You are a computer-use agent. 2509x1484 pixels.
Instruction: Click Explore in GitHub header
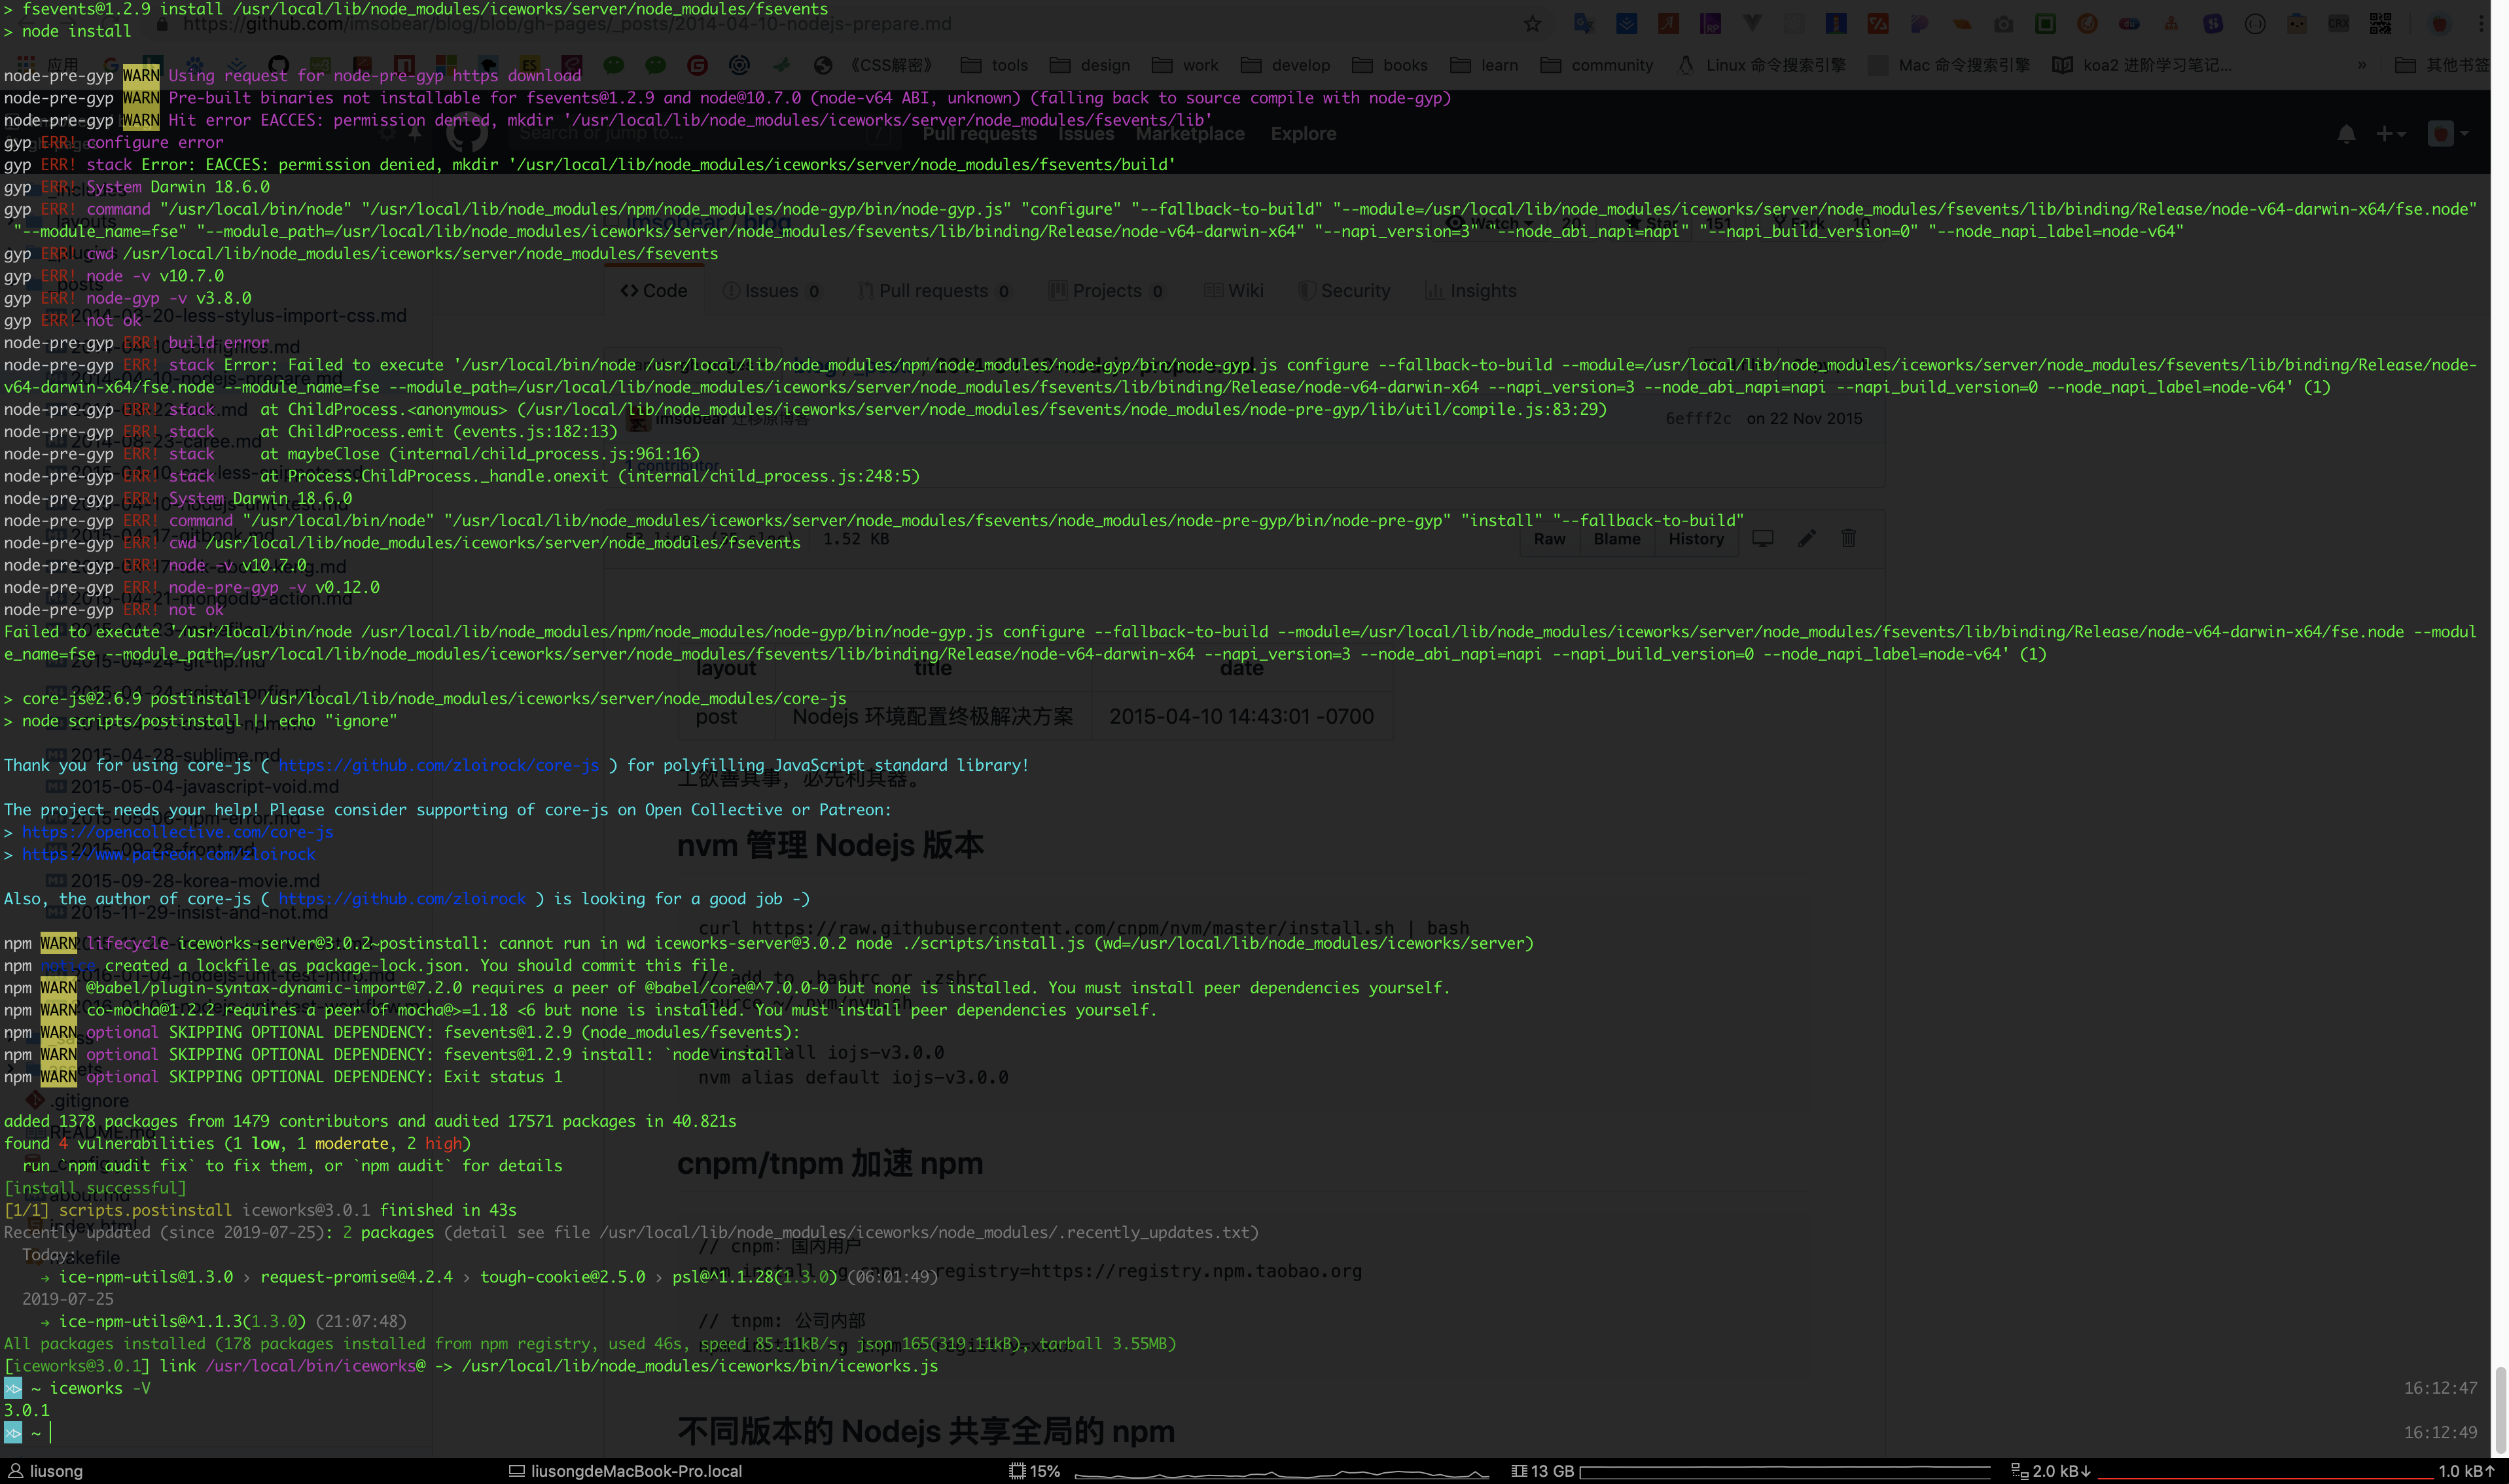pos(1303,134)
